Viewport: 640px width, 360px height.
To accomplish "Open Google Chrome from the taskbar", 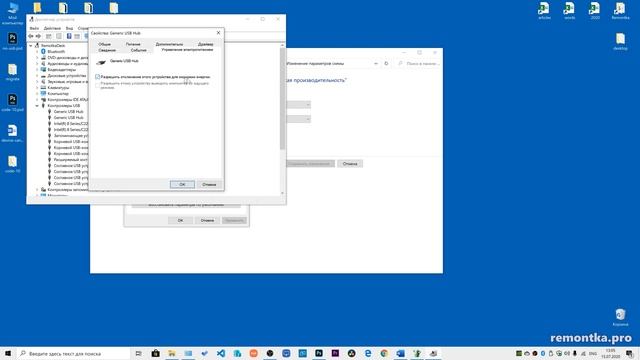I will [384, 353].
